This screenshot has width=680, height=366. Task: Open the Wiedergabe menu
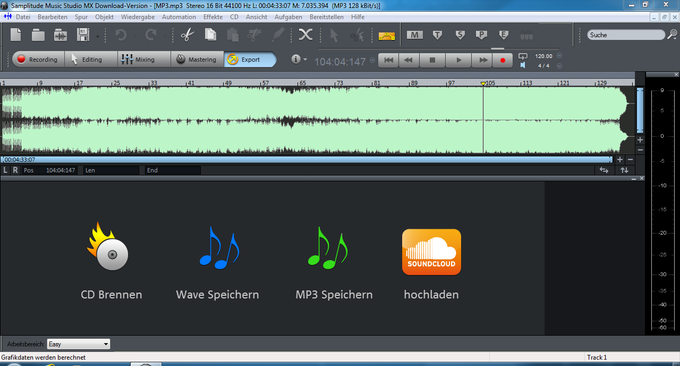(x=138, y=17)
